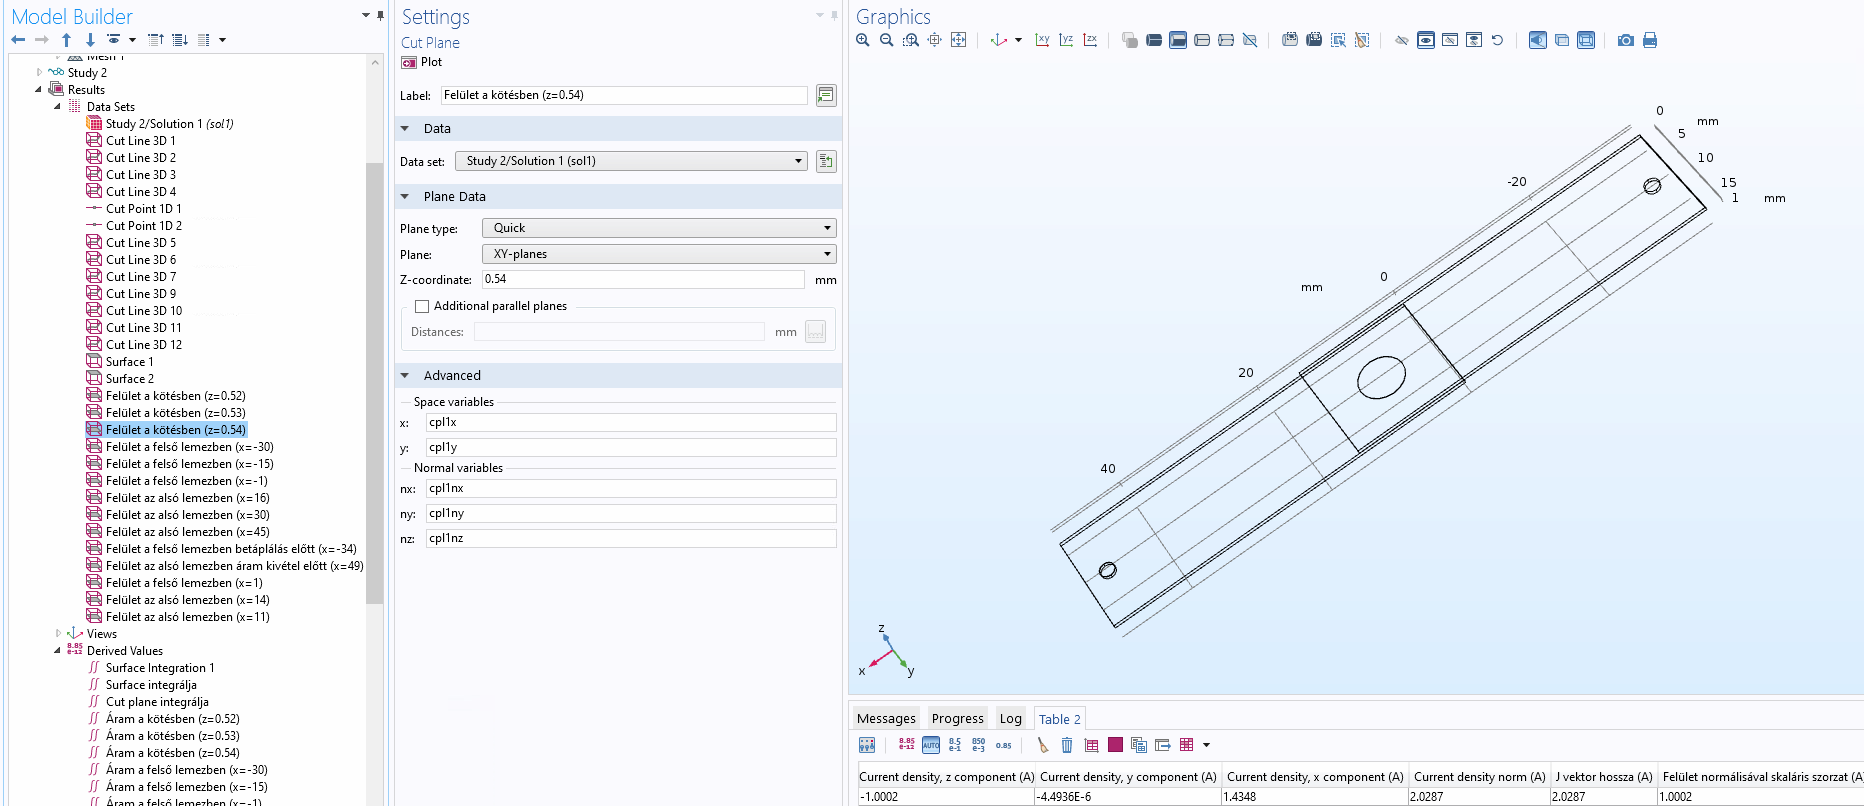This screenshot has width=1864, height=806.
Task: Click the Label text field
Action: pyautogui.click(x=624, y=95)
